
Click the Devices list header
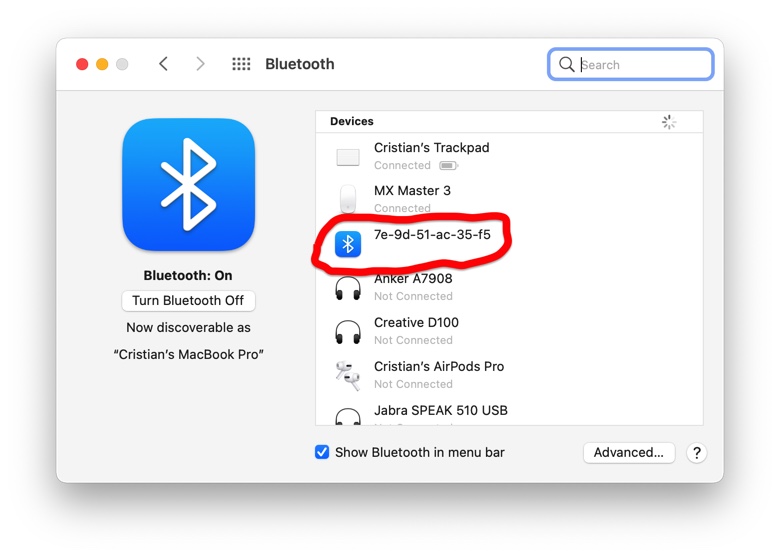[509, 122]
